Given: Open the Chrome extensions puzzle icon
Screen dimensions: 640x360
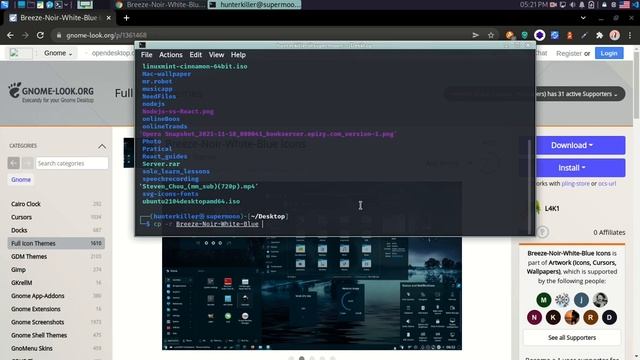Looking at the screenshot, I should [599, 36].
